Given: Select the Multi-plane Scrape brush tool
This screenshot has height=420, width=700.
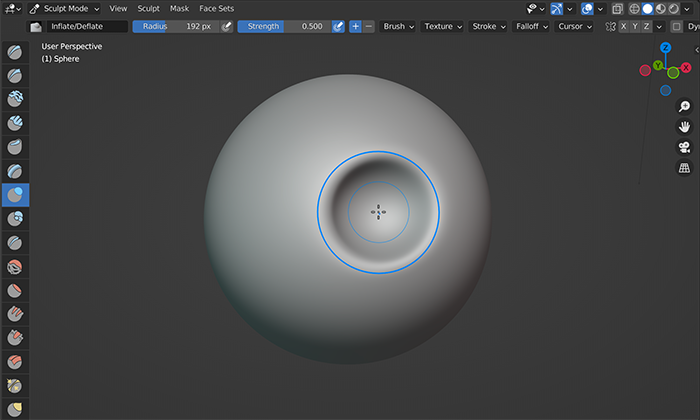Looking at the screenshot, I should click(x=15, y=362).
